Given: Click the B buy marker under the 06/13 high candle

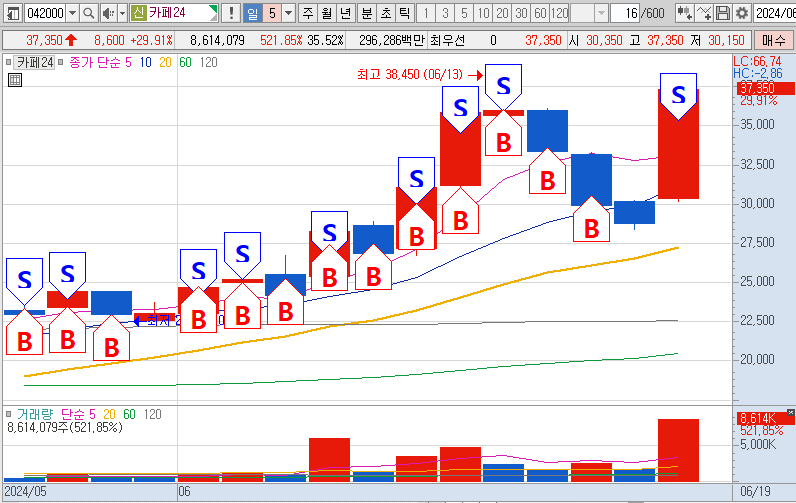Looking at the screenshot, I should (503, 136).
